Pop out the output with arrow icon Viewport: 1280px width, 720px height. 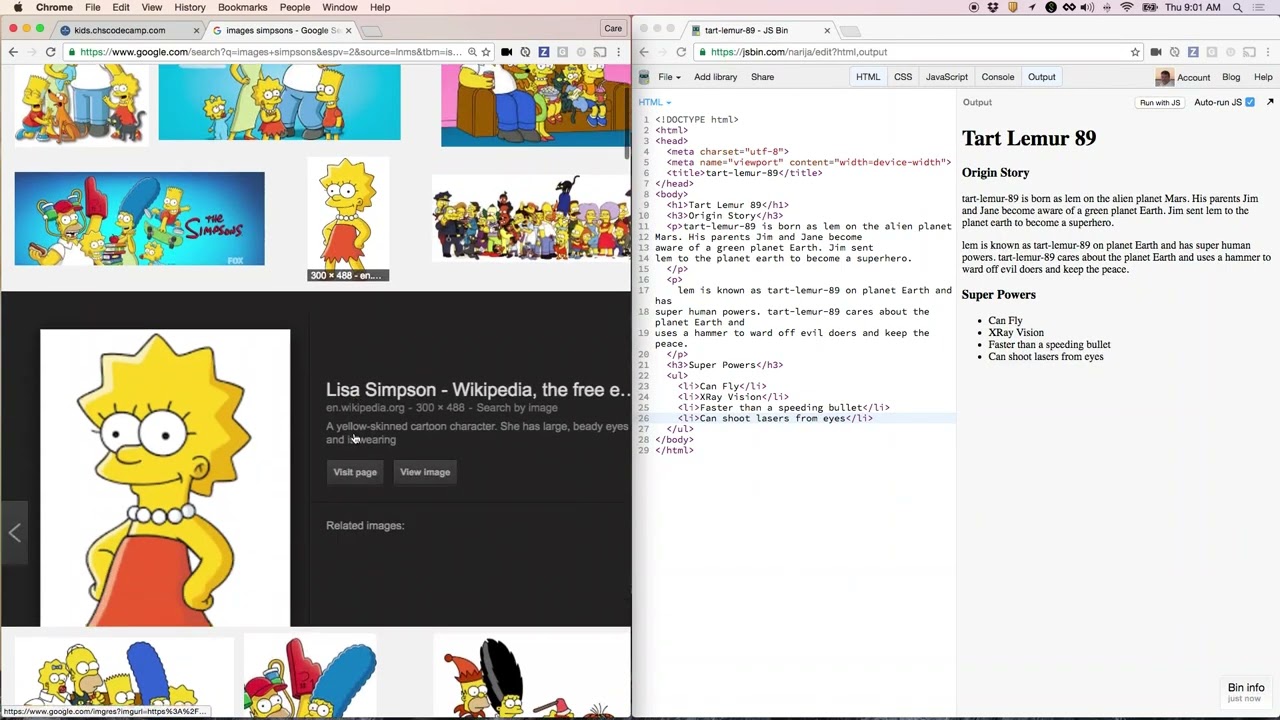tap(1270, 102)
